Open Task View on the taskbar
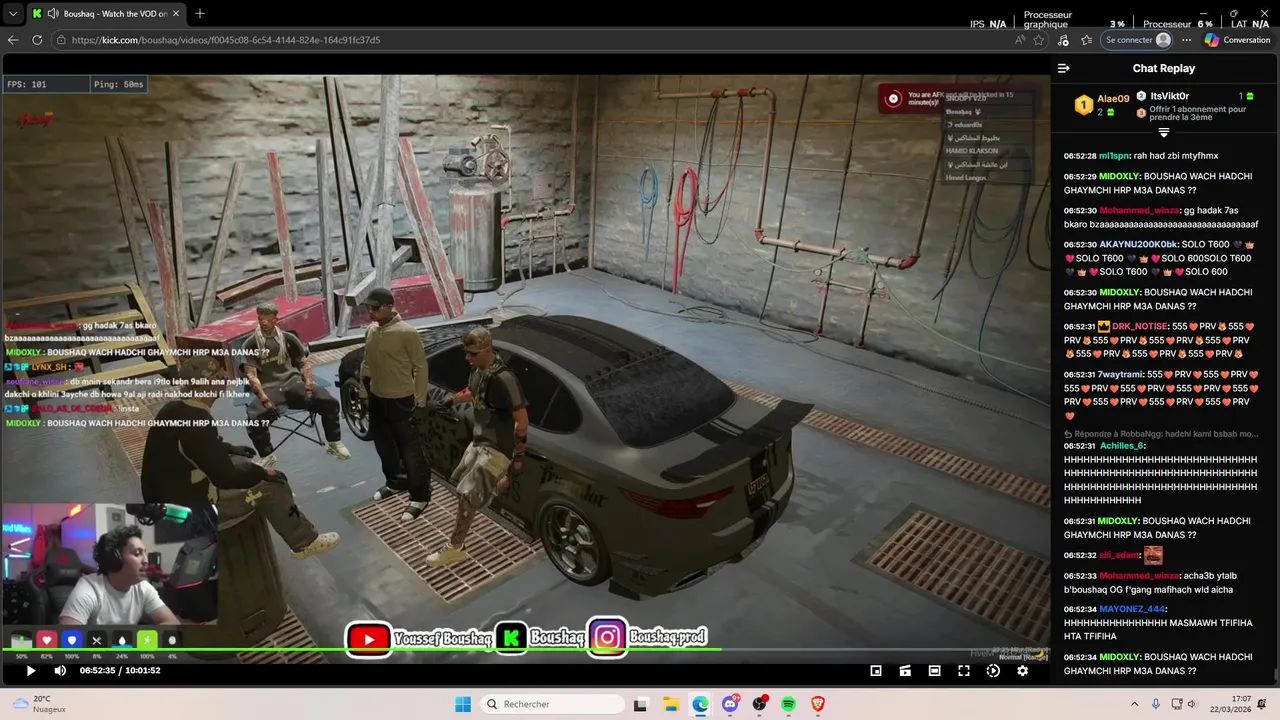This screenshot has height=720, width=1280. (640, 704)
